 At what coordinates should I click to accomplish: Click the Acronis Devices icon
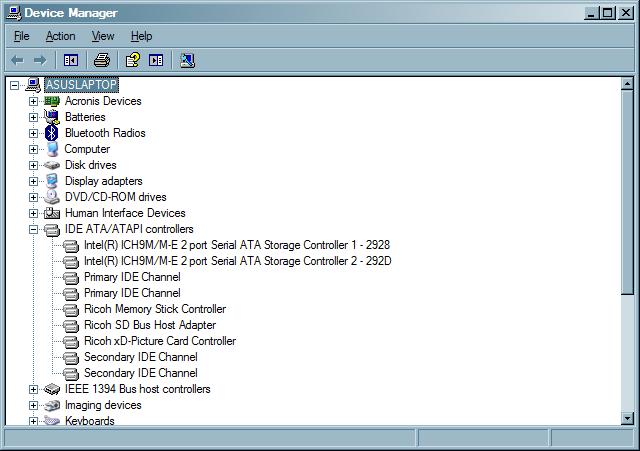coord(52,101)
